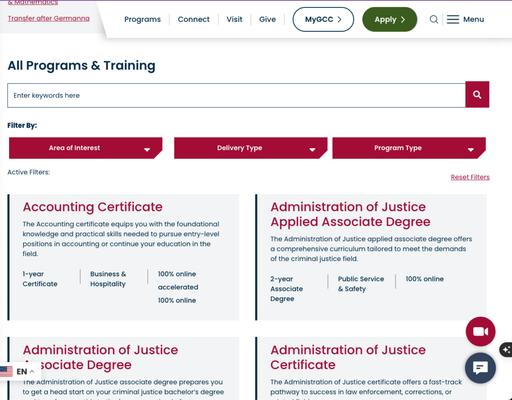
Task: Click the magnifier icon in the header
Action: [434, 19]
